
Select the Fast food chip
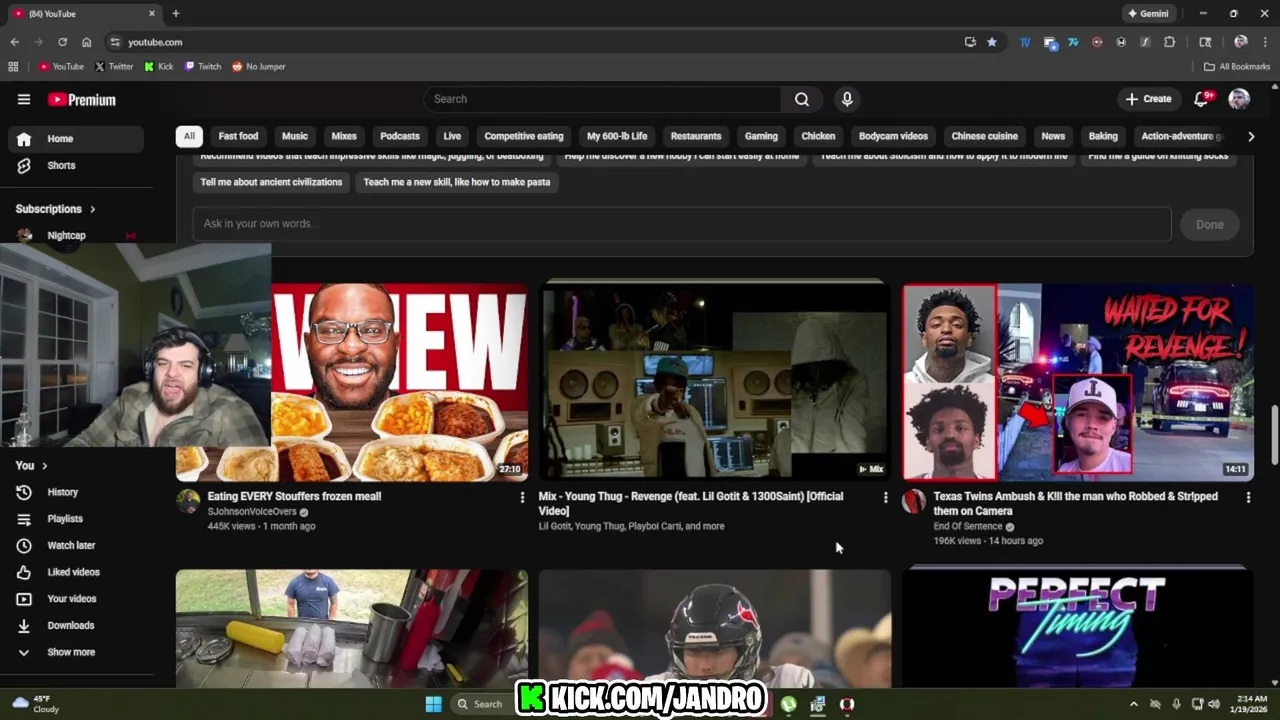pyautogui.click(x=238, y=136)
